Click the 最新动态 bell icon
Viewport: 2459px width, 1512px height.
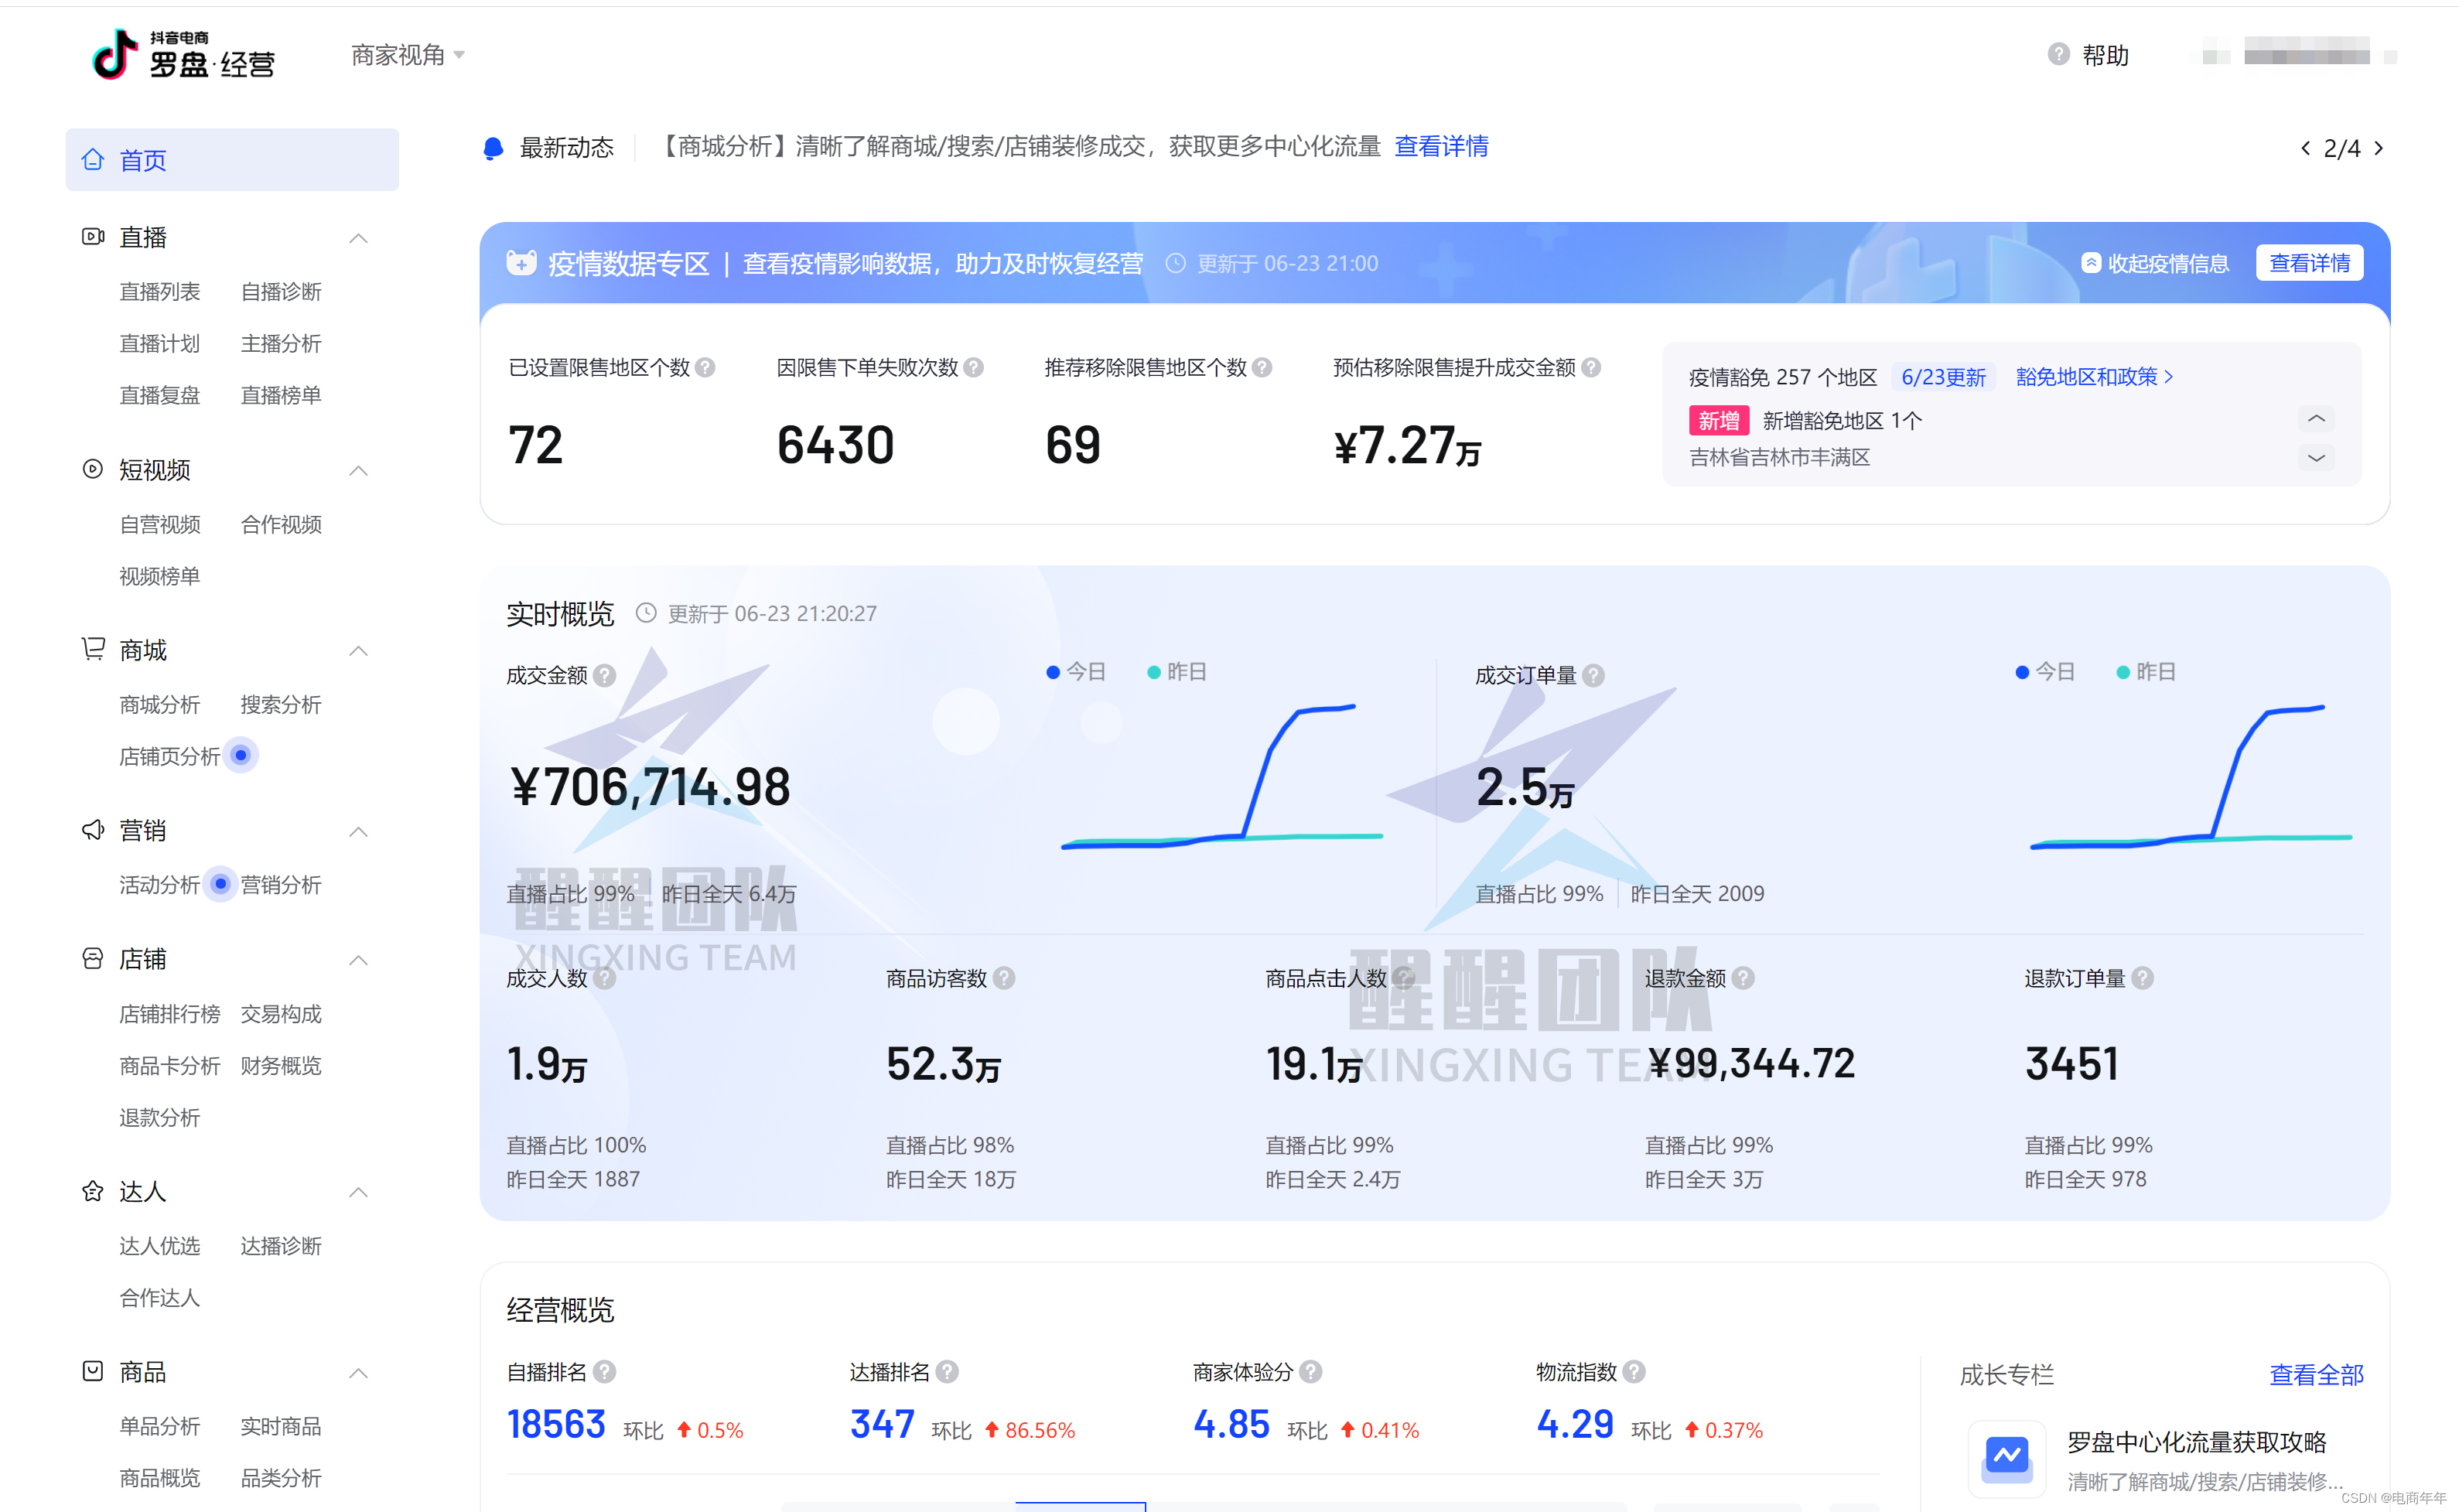click(493, 148)
